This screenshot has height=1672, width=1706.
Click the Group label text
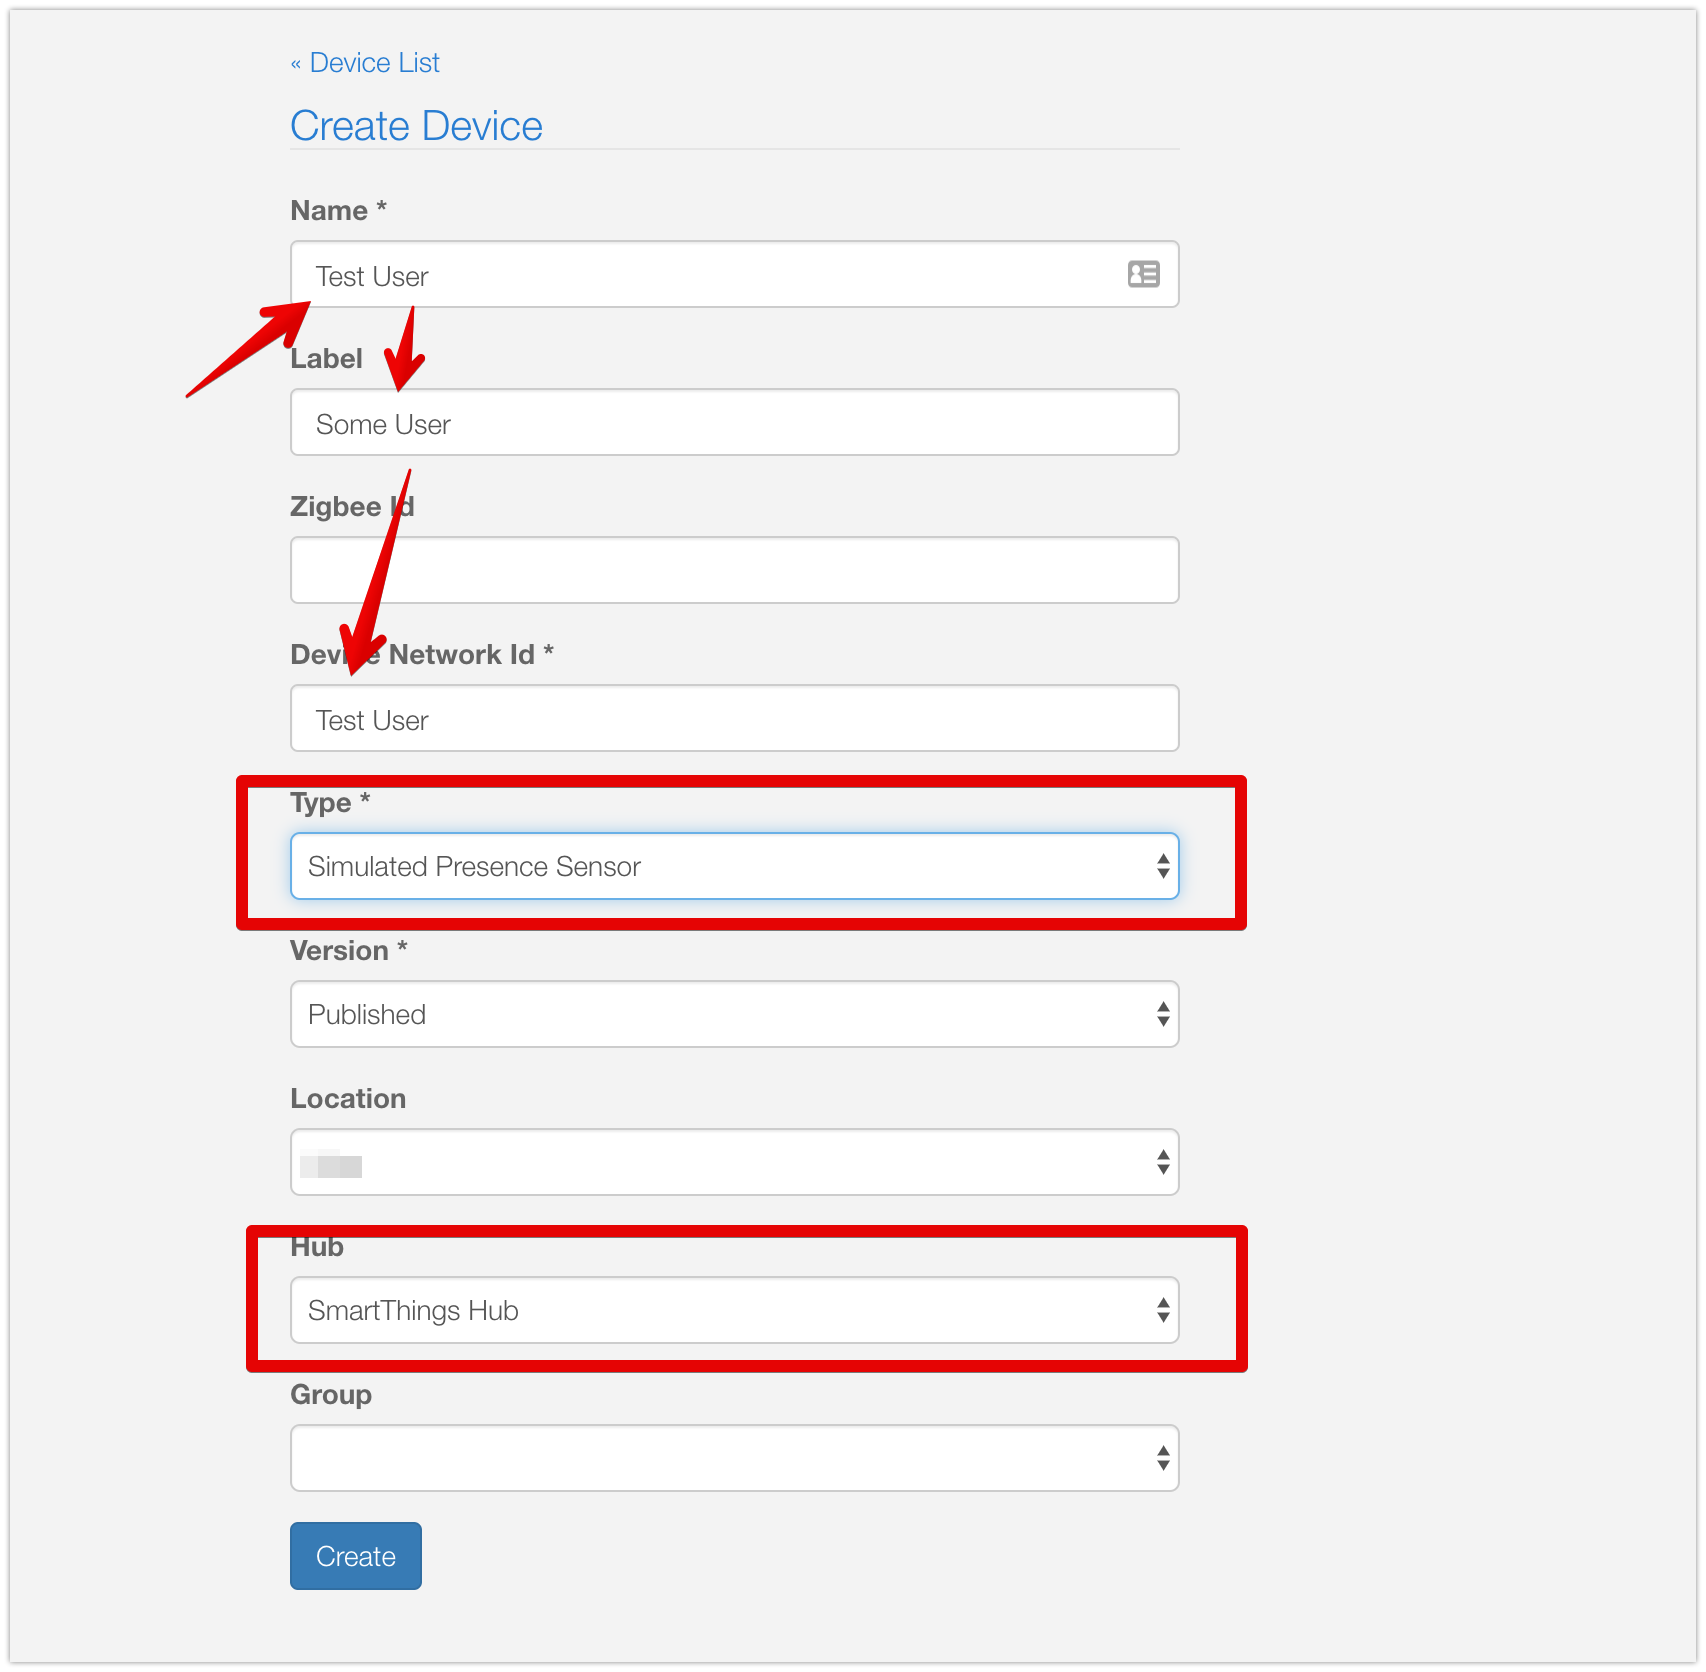331,1395
